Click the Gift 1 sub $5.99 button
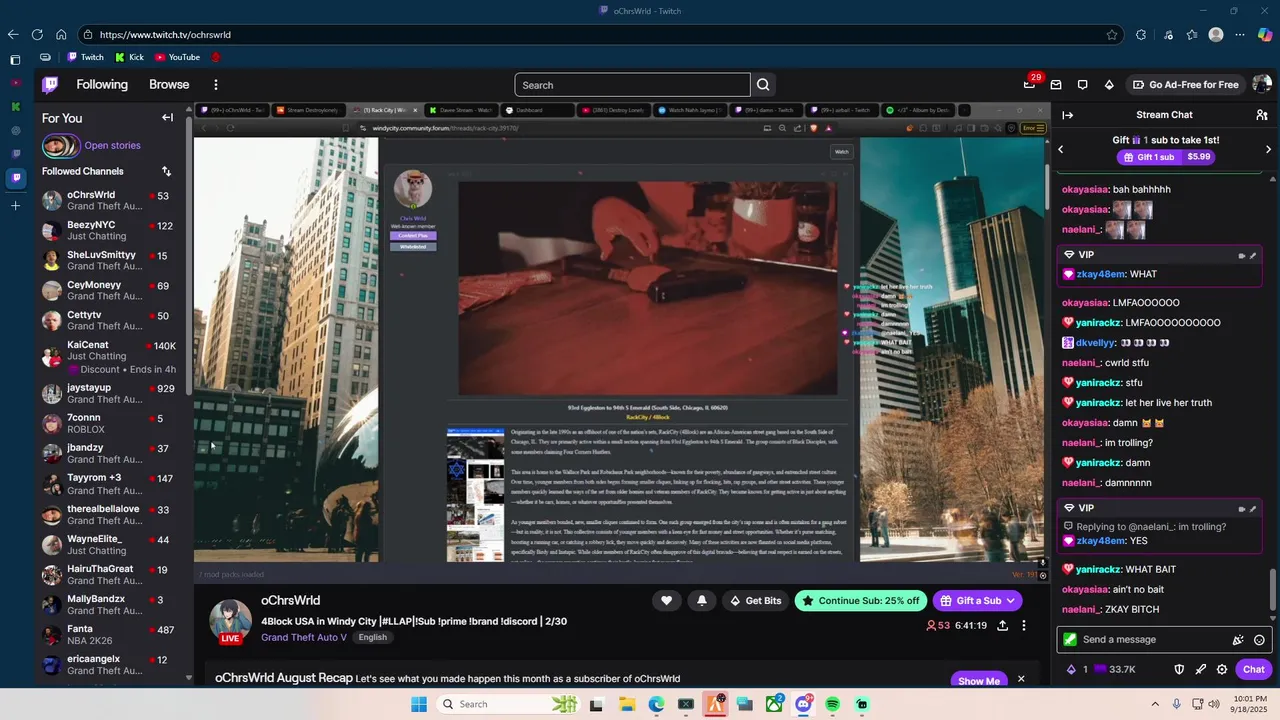This screenshot has width=1280, height=720. (x=1166, y=157)
